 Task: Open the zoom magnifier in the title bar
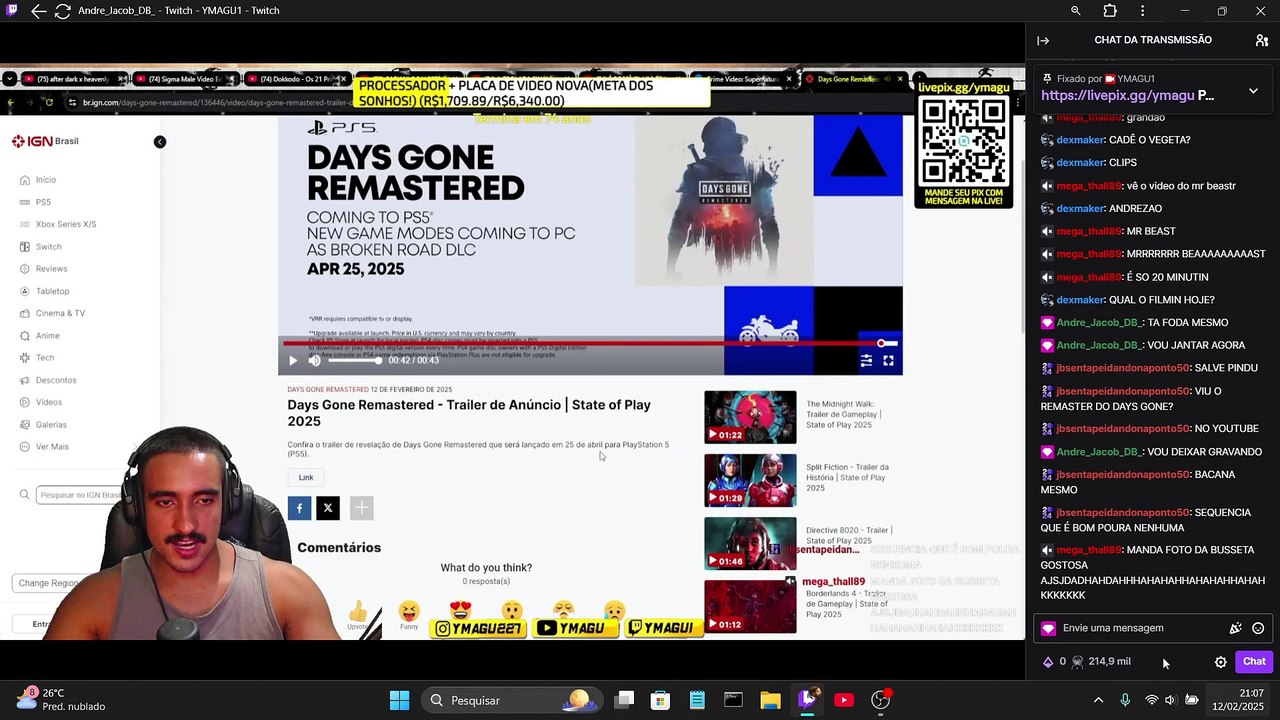(1076, 11)
